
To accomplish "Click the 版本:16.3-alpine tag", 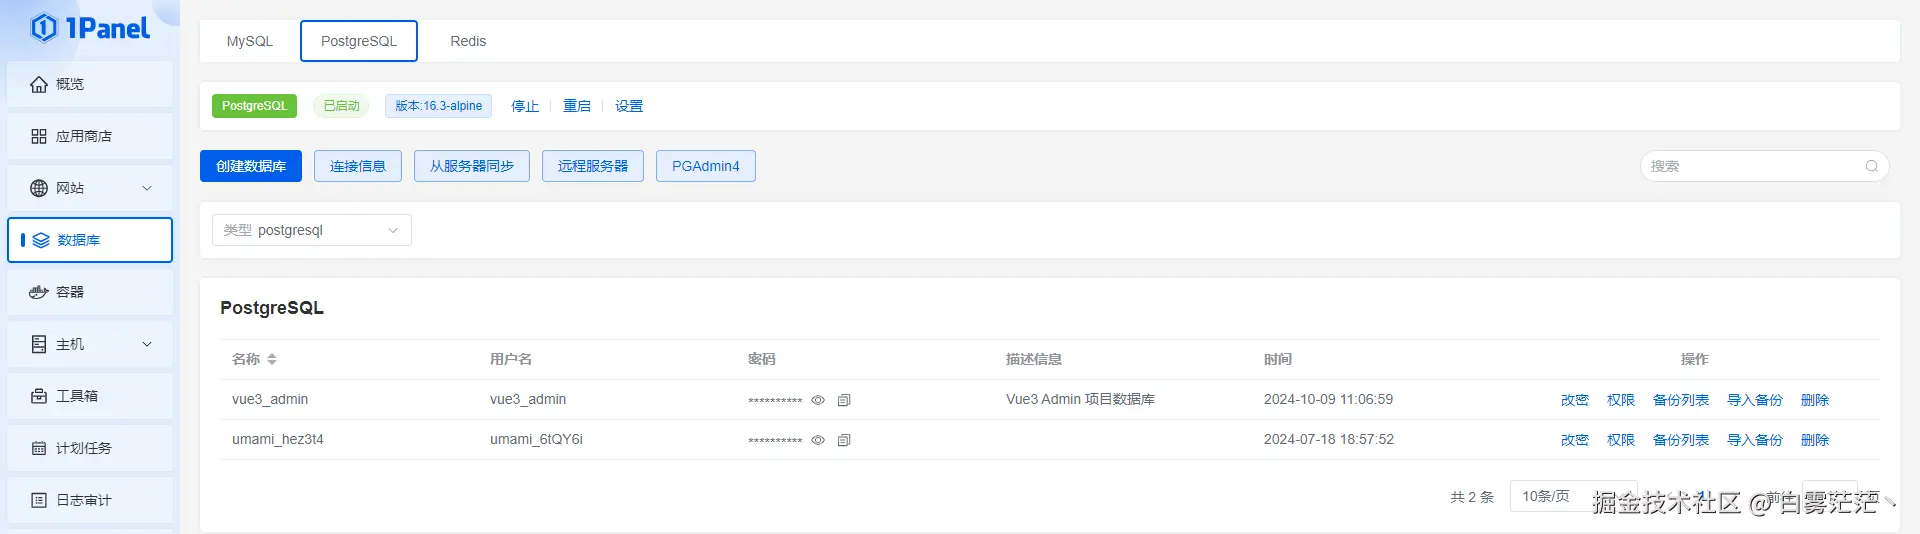I will pos(438,106).
